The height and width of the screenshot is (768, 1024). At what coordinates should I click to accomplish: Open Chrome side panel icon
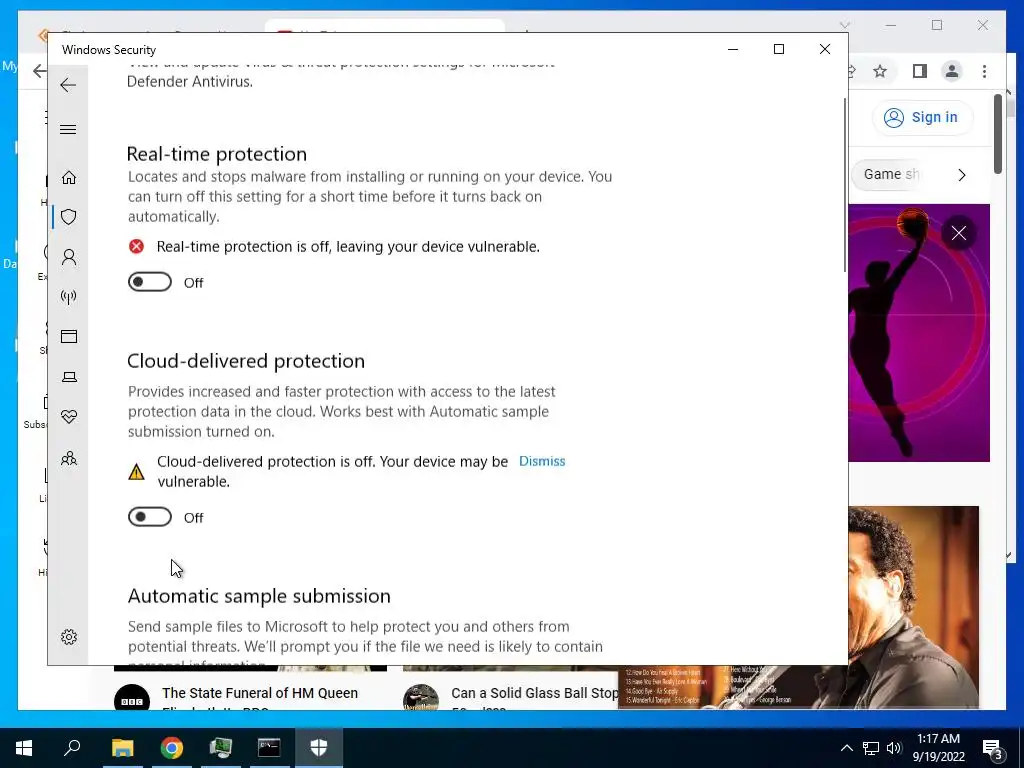click(920, 71)
